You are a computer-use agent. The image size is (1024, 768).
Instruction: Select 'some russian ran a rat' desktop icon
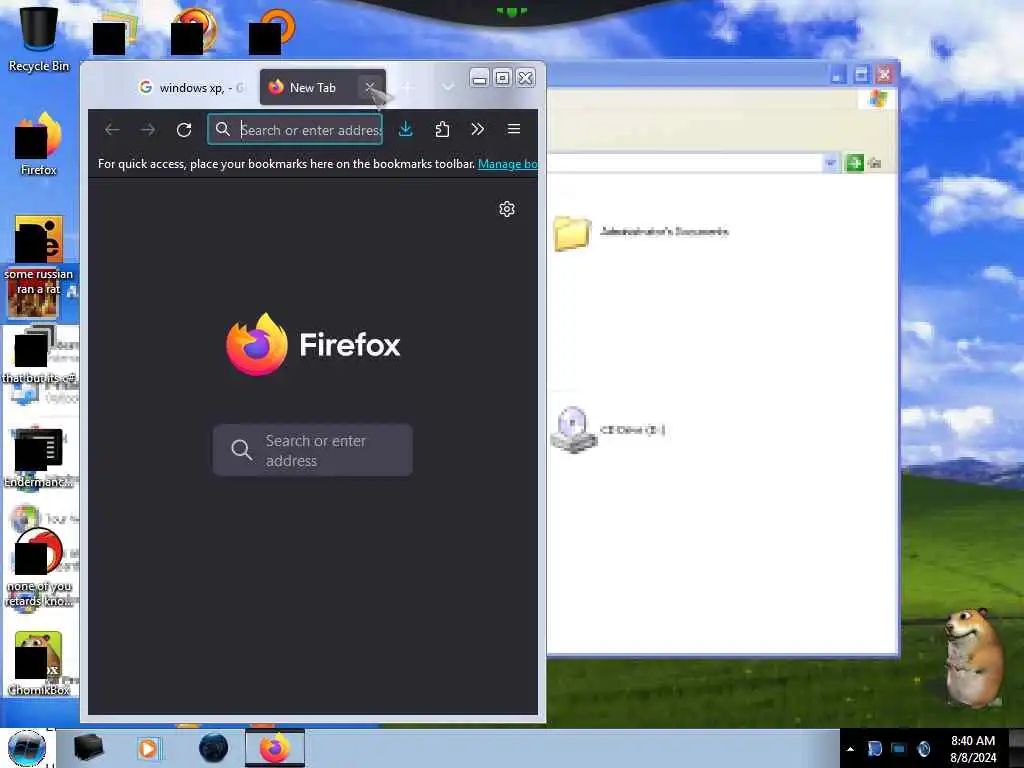click(39, 255)
